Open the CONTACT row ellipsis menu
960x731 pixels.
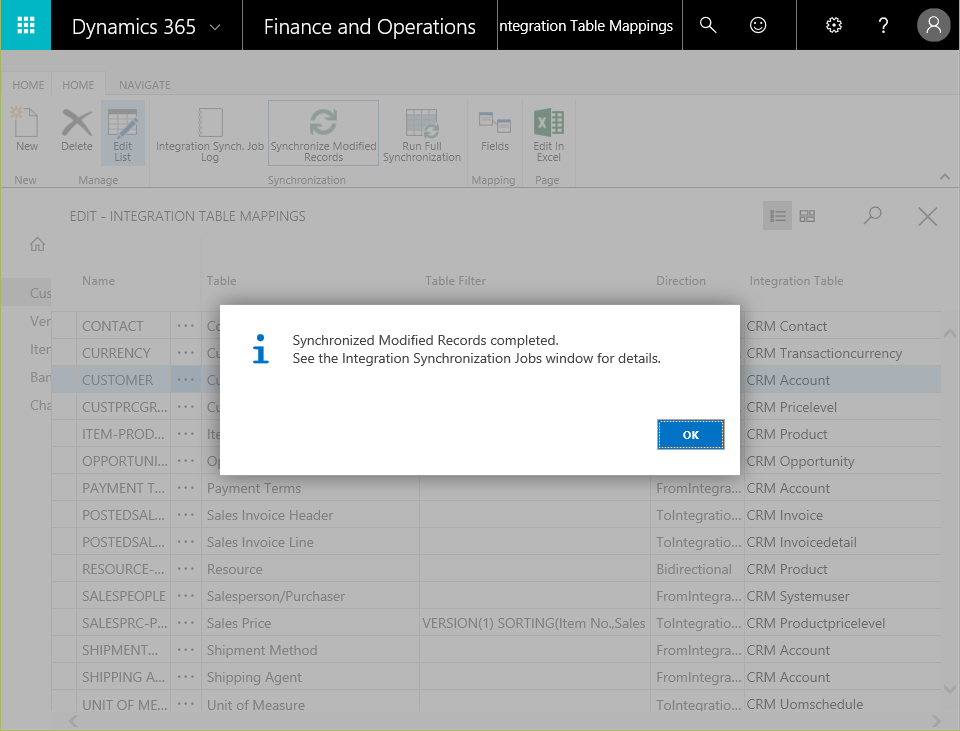[186, 326]
